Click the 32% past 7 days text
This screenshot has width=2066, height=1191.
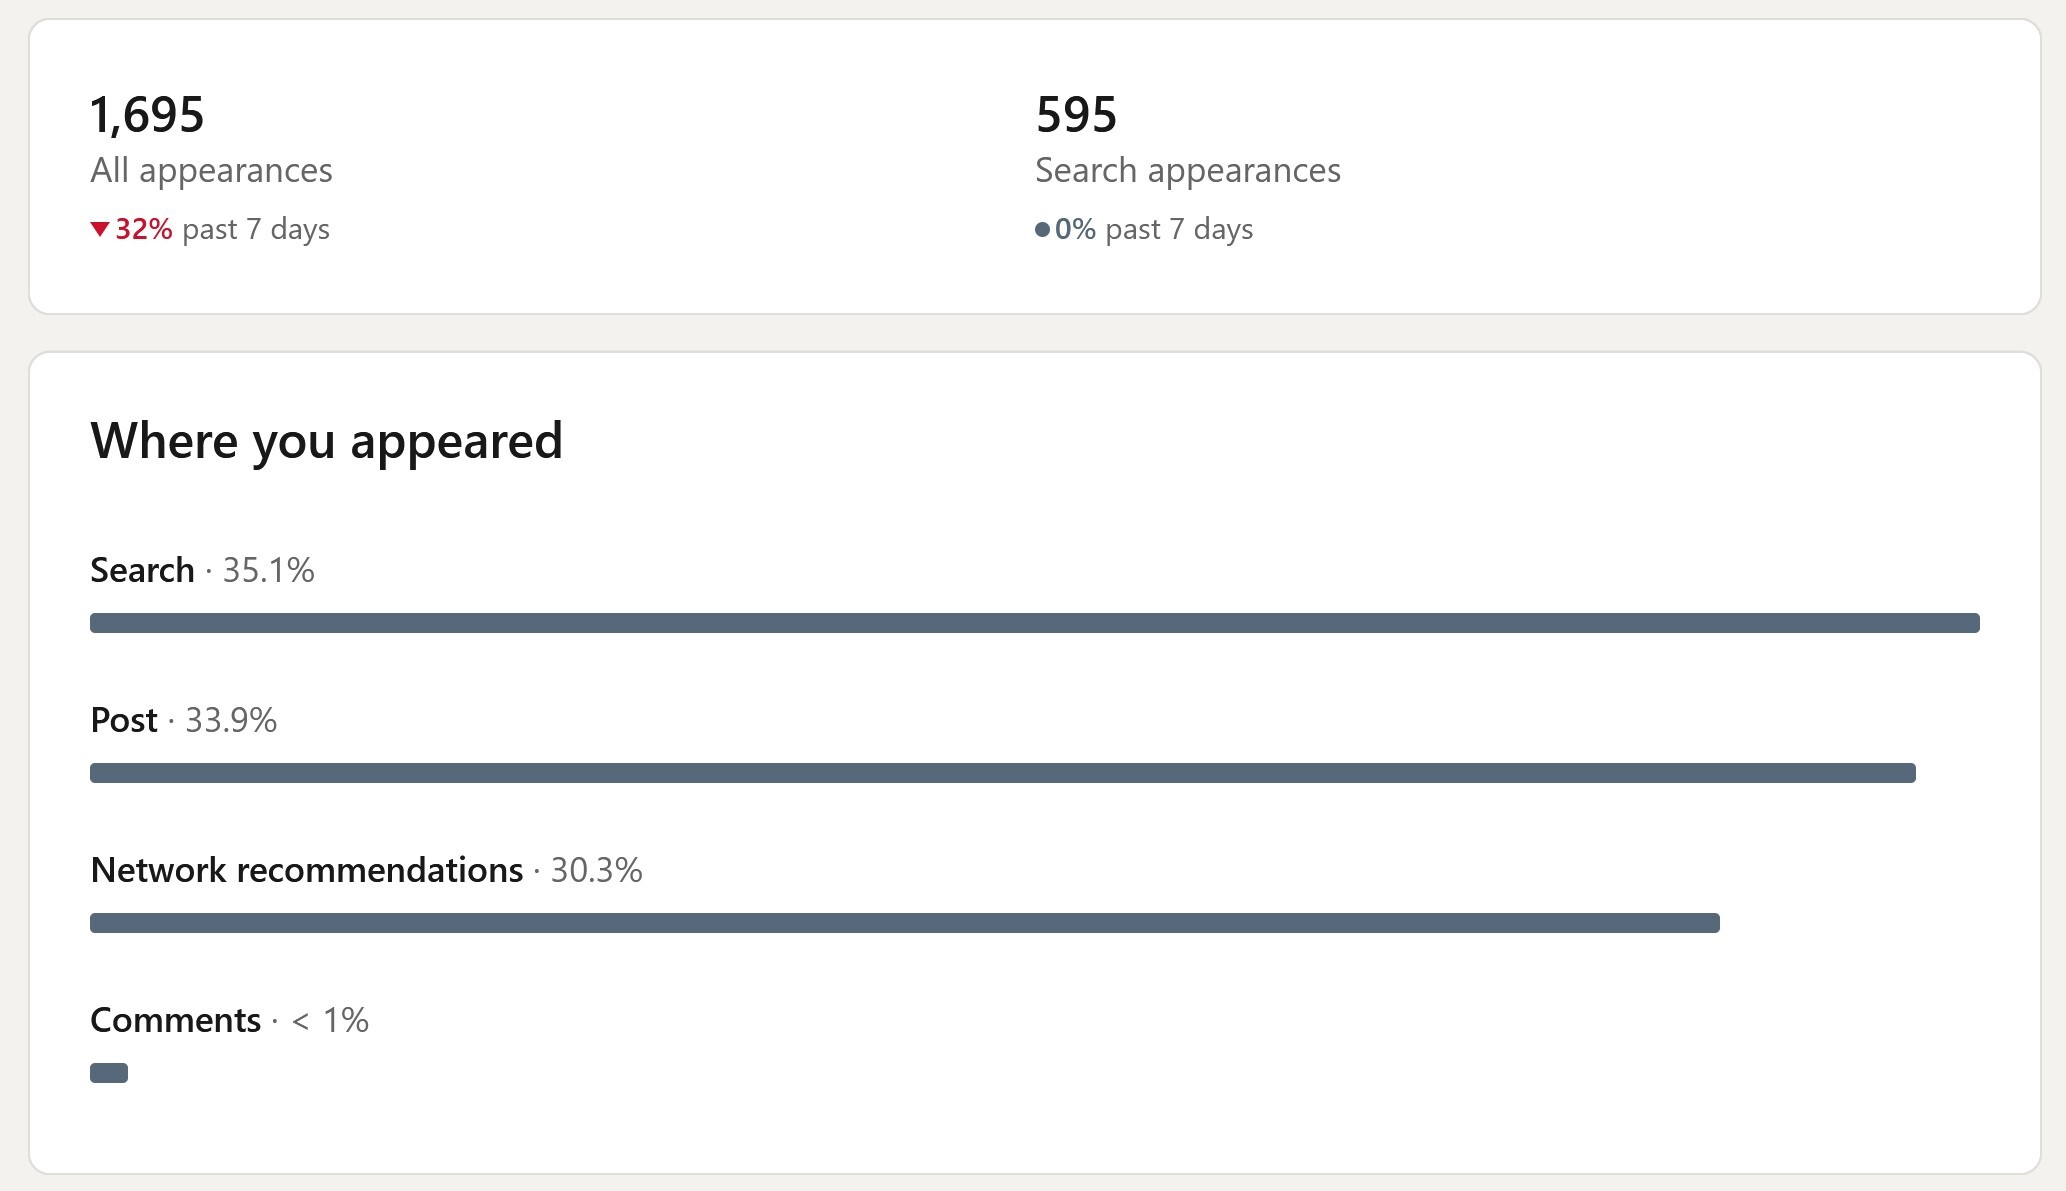pyautogui.click(x=222, y=229)
